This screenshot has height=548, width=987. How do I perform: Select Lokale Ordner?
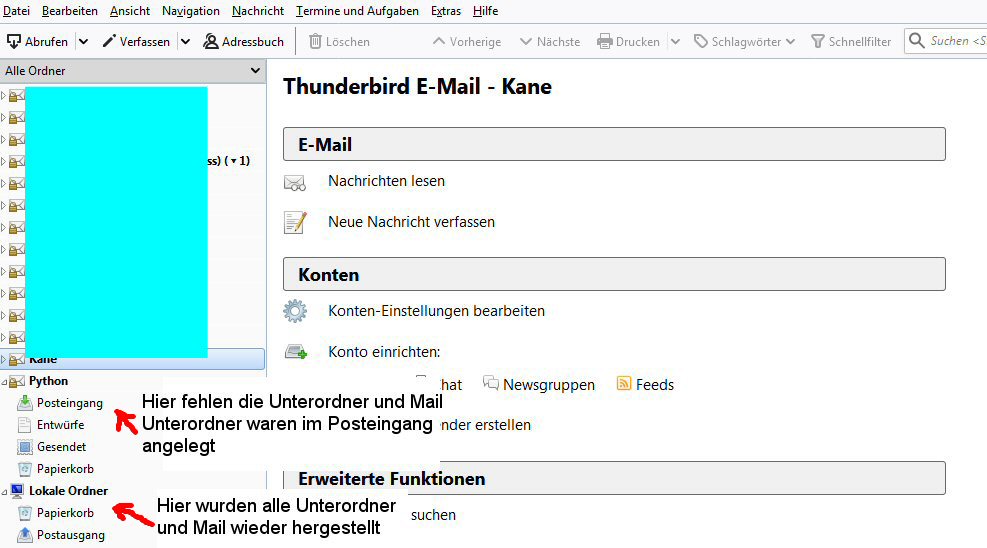(68, 491)
